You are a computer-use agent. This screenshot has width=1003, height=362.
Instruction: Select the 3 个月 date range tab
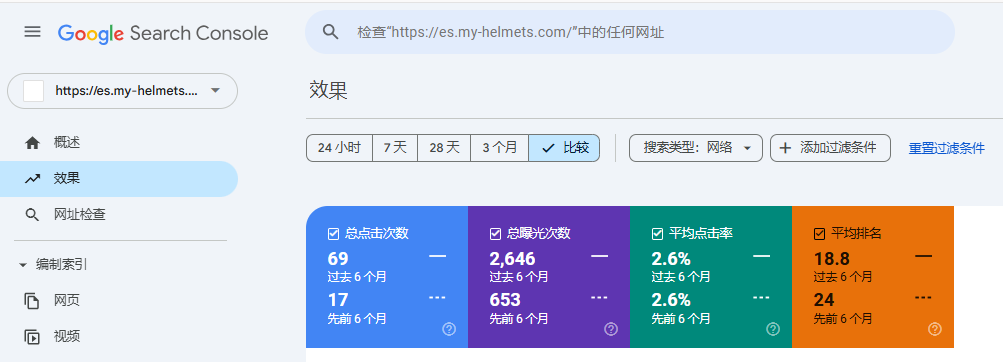500,148
